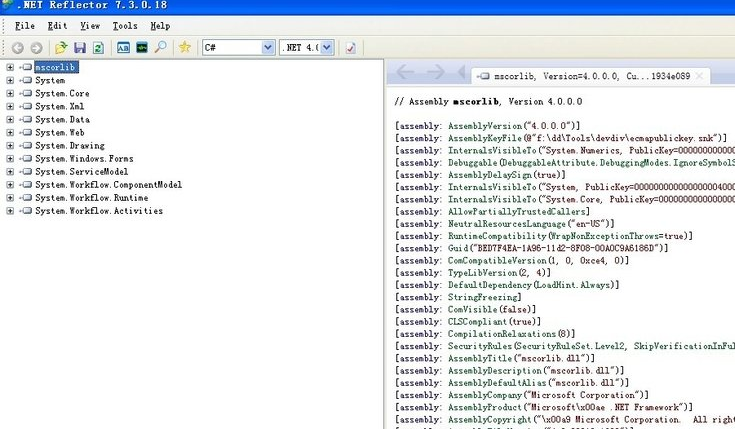The height and width of the screenshot is (429, 735).
Task: Expand the mscorlib assembly node
Action: tap(10, 67)
